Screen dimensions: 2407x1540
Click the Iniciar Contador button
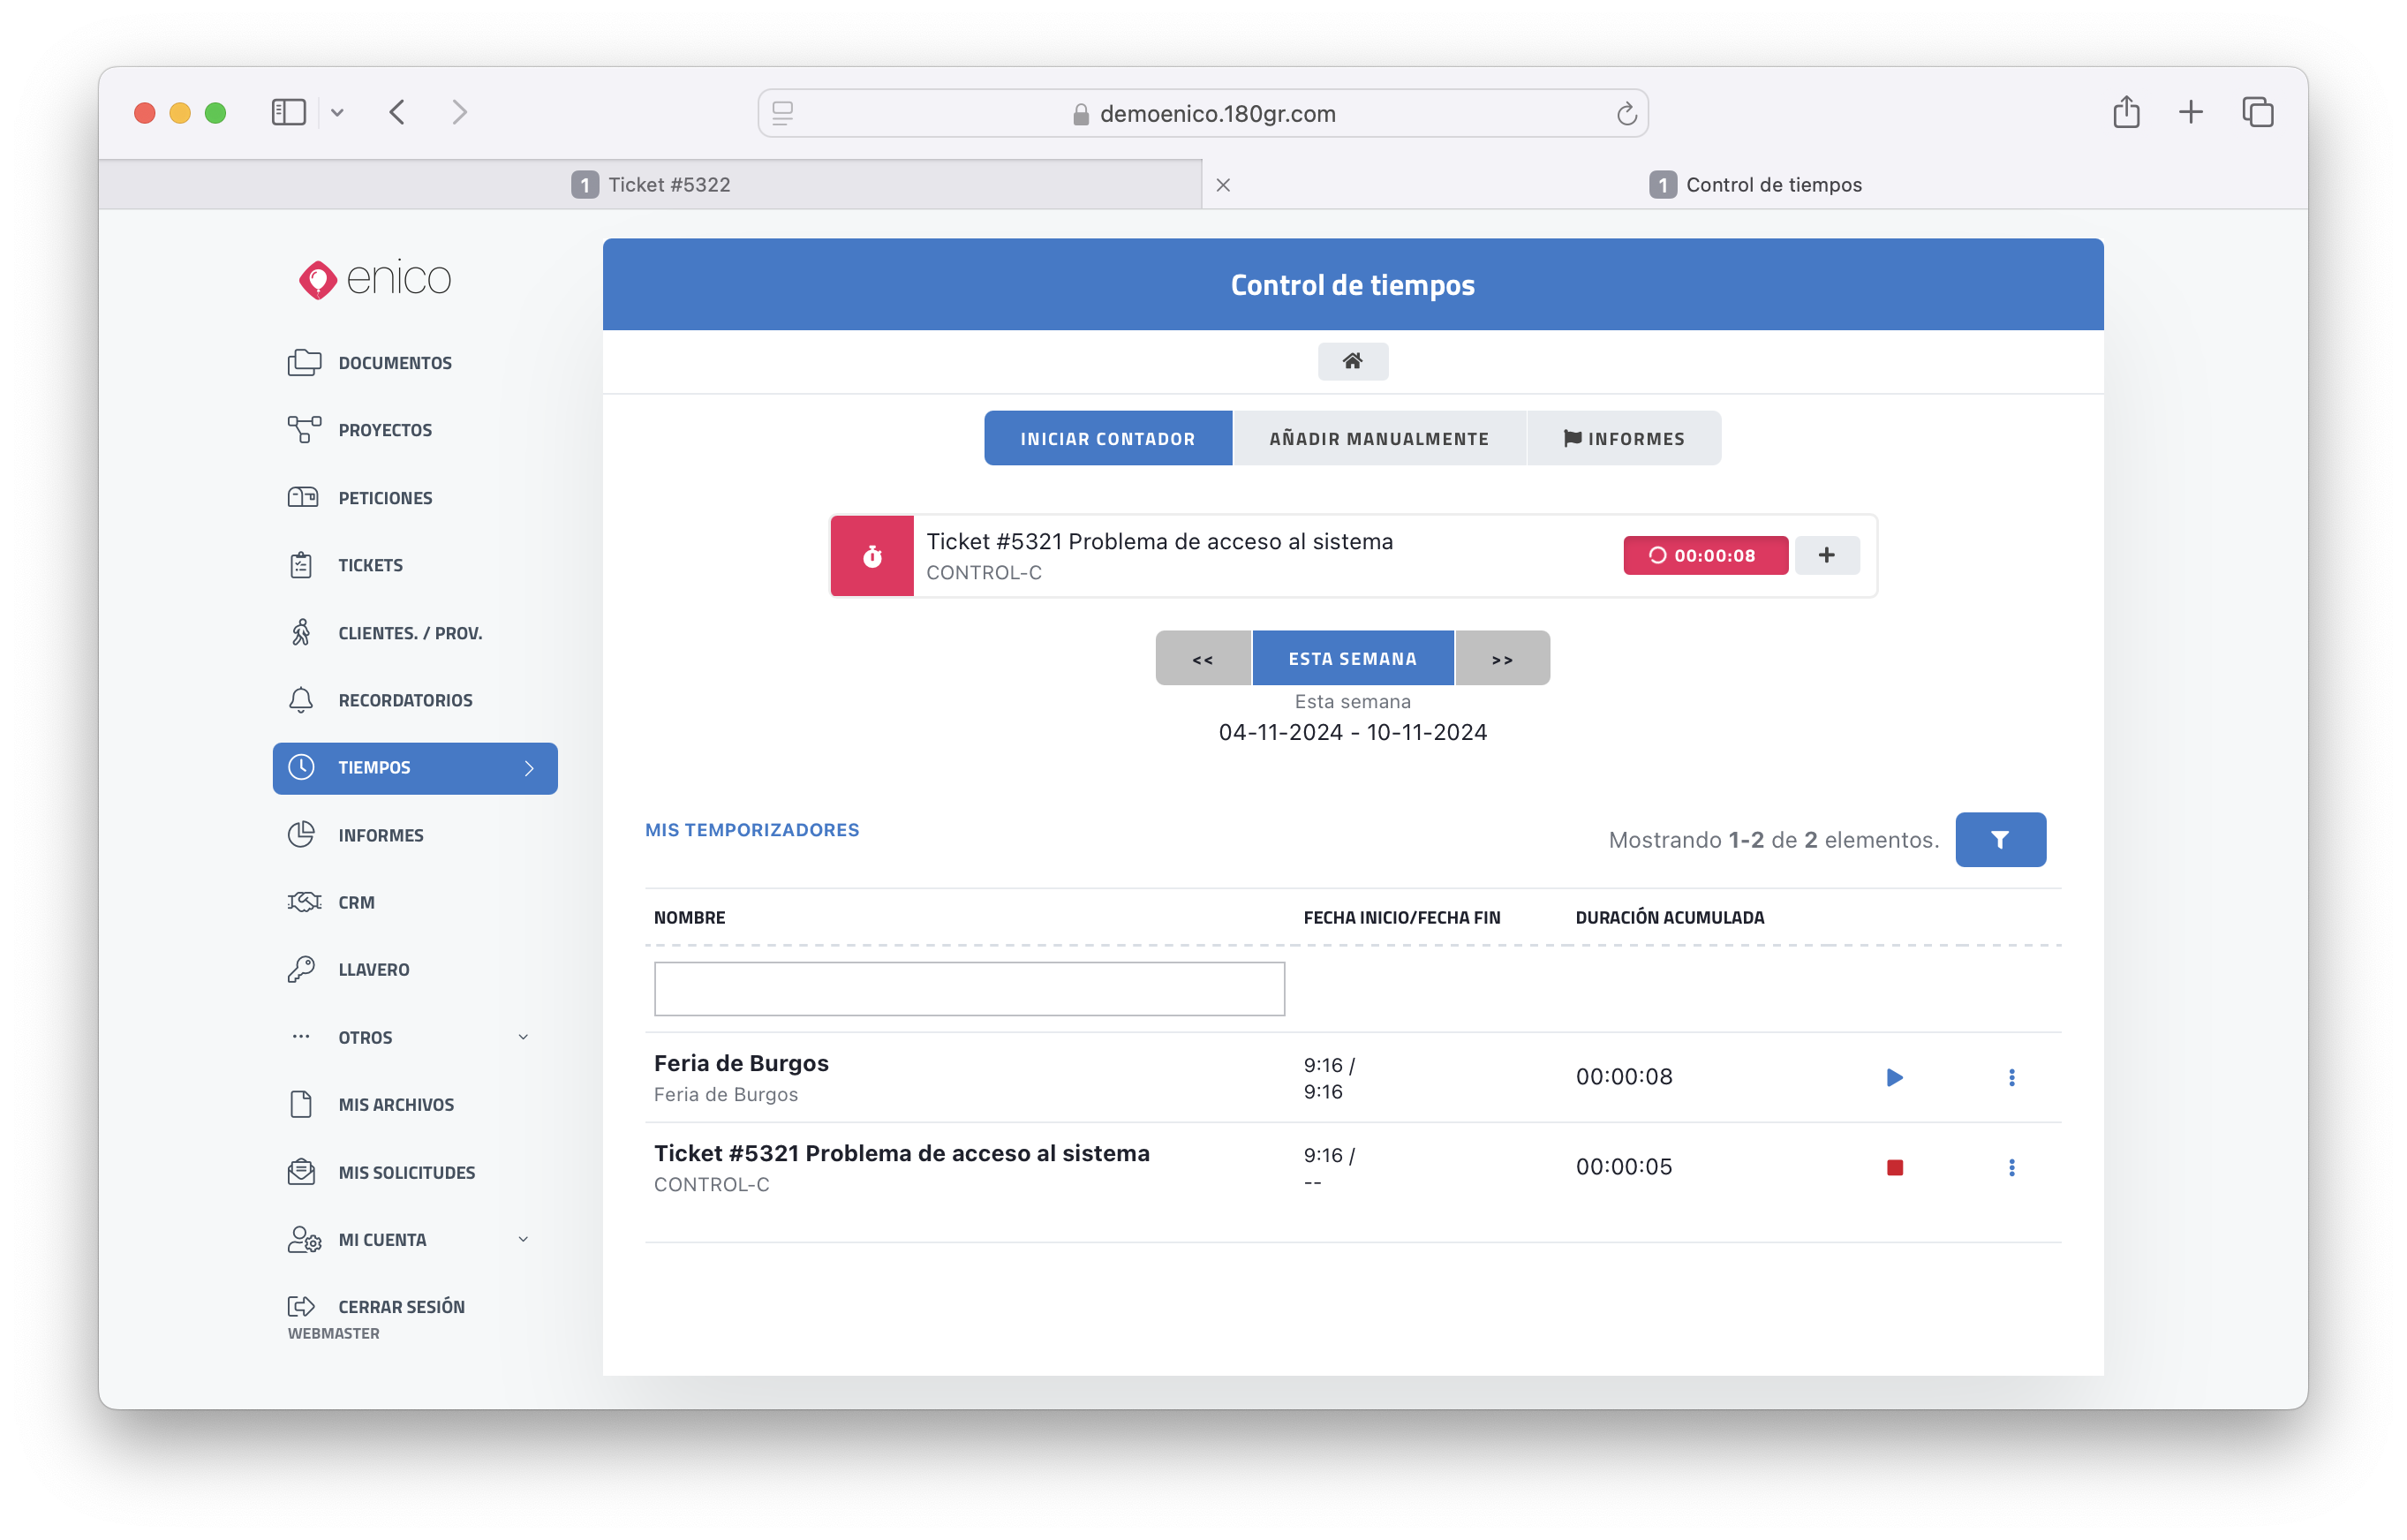[1107, 438]
